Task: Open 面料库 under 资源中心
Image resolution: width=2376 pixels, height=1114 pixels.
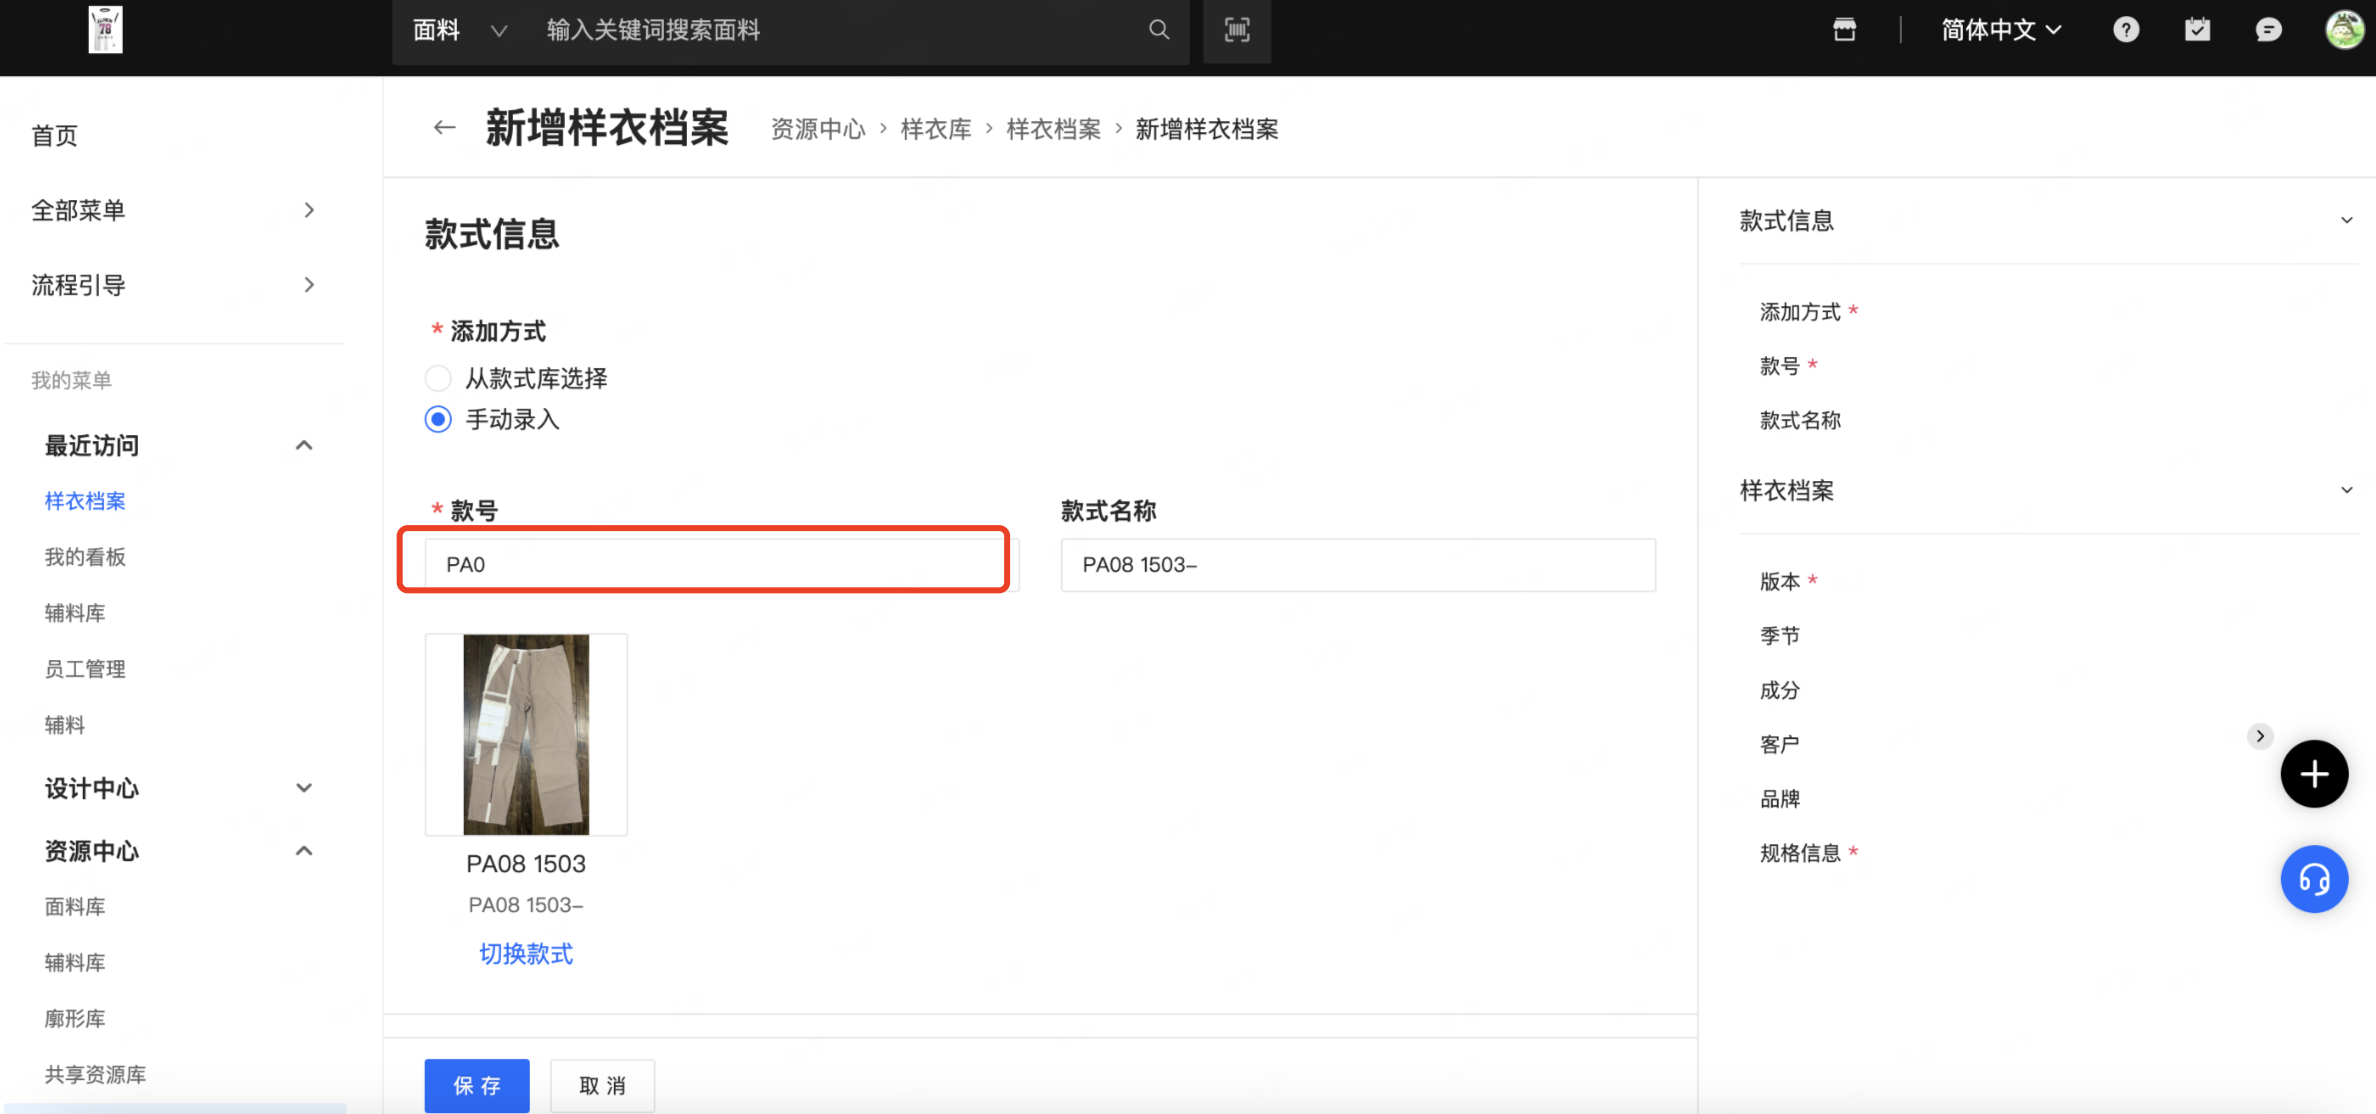Action: (75, 907)
